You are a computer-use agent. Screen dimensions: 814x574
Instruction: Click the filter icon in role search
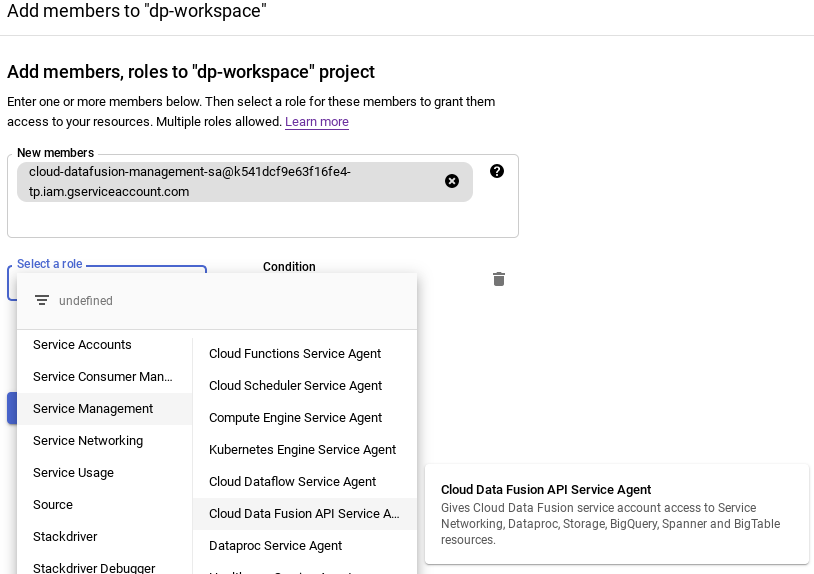coord(42,301)
